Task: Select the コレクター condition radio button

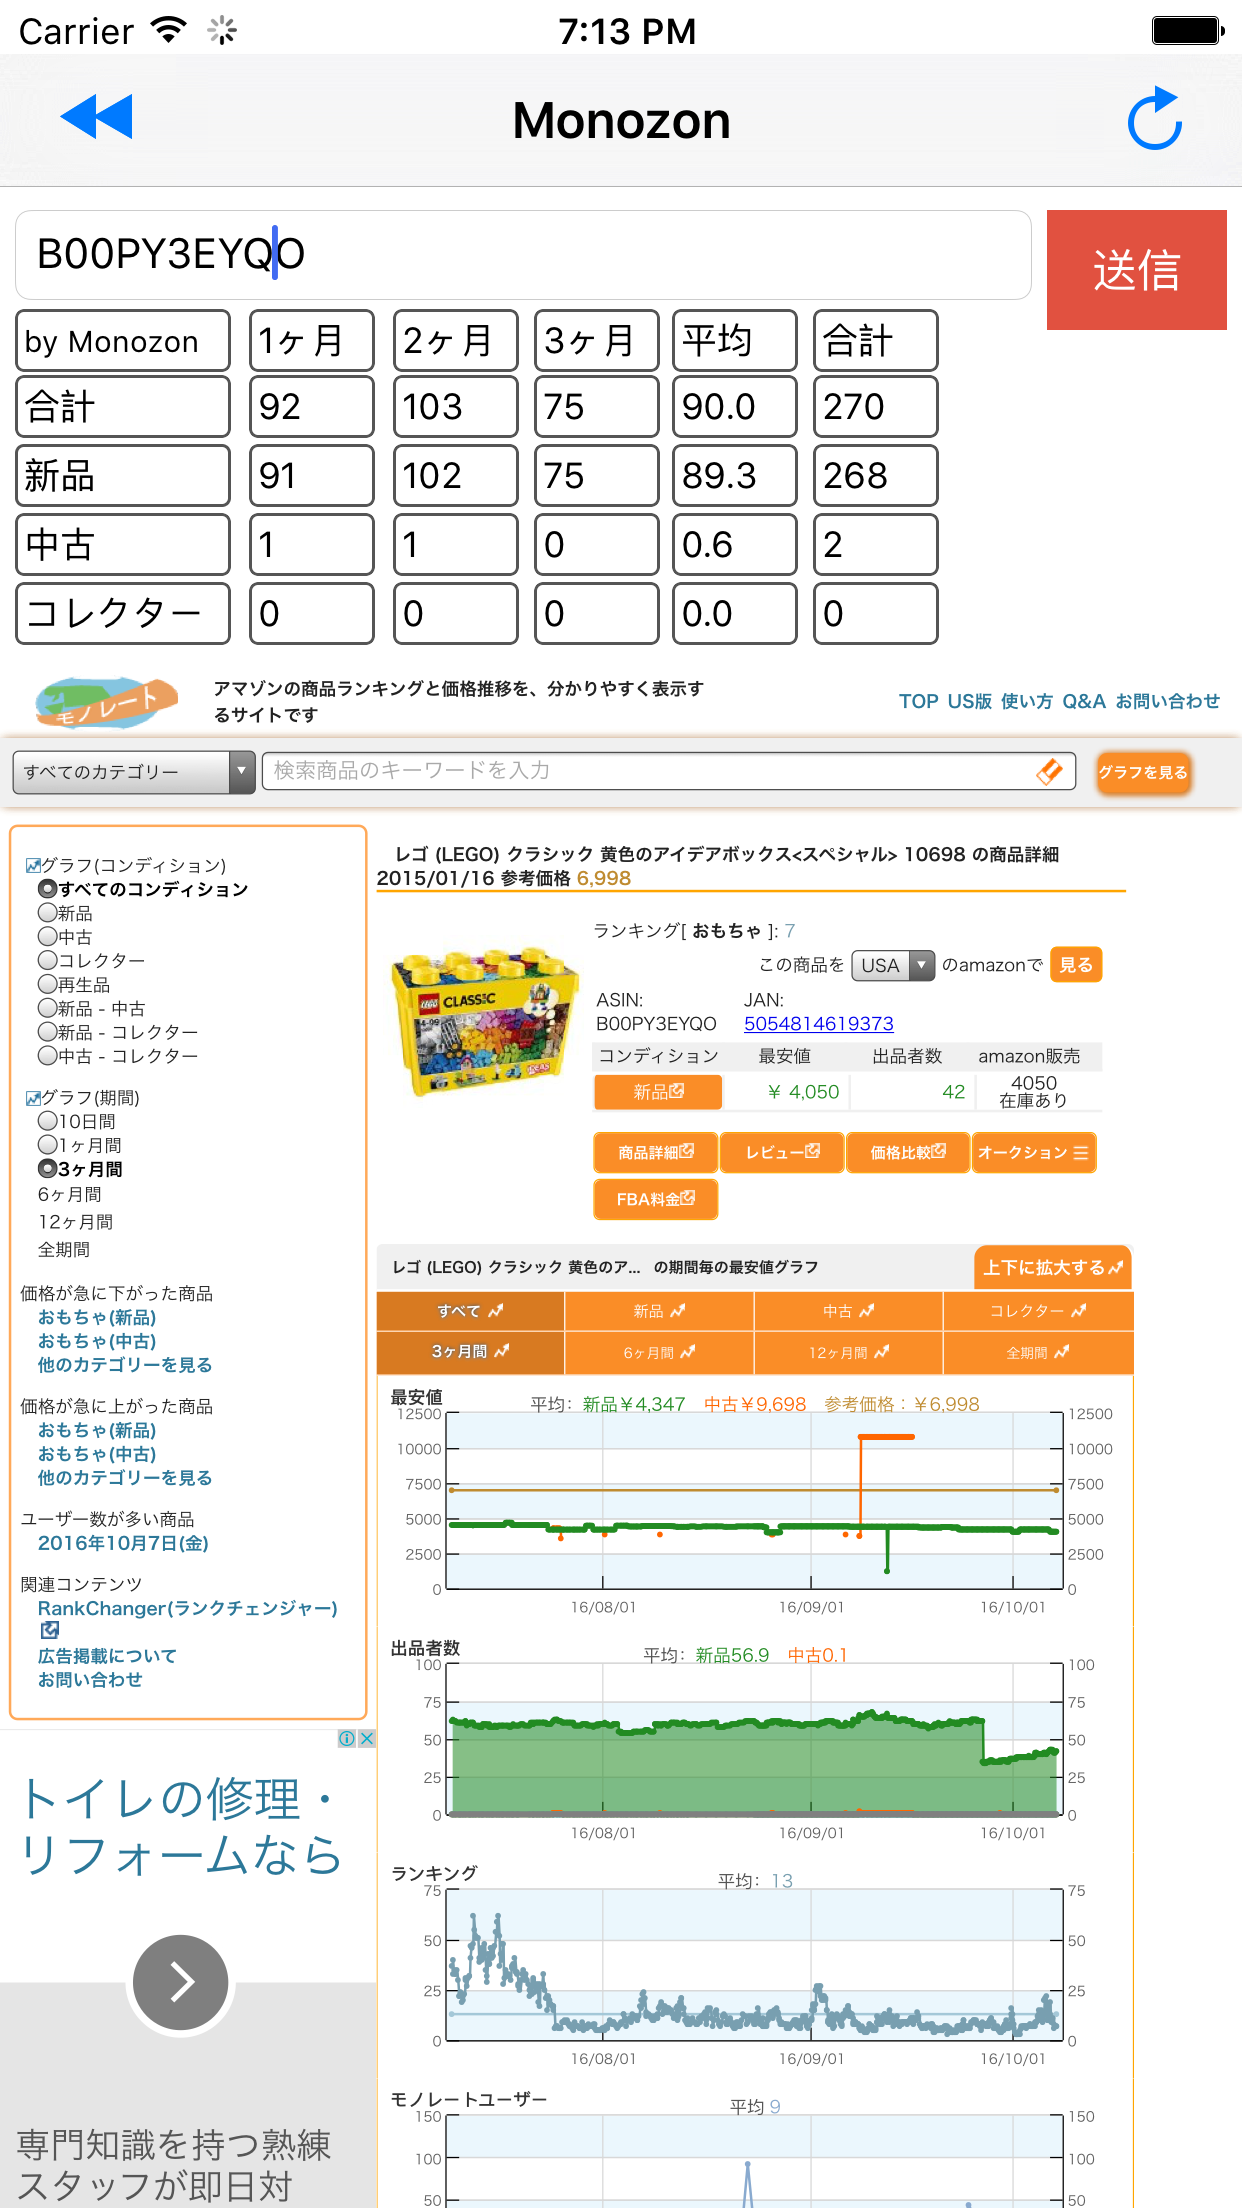Action: pyautogui.click(x=47, y=960)
